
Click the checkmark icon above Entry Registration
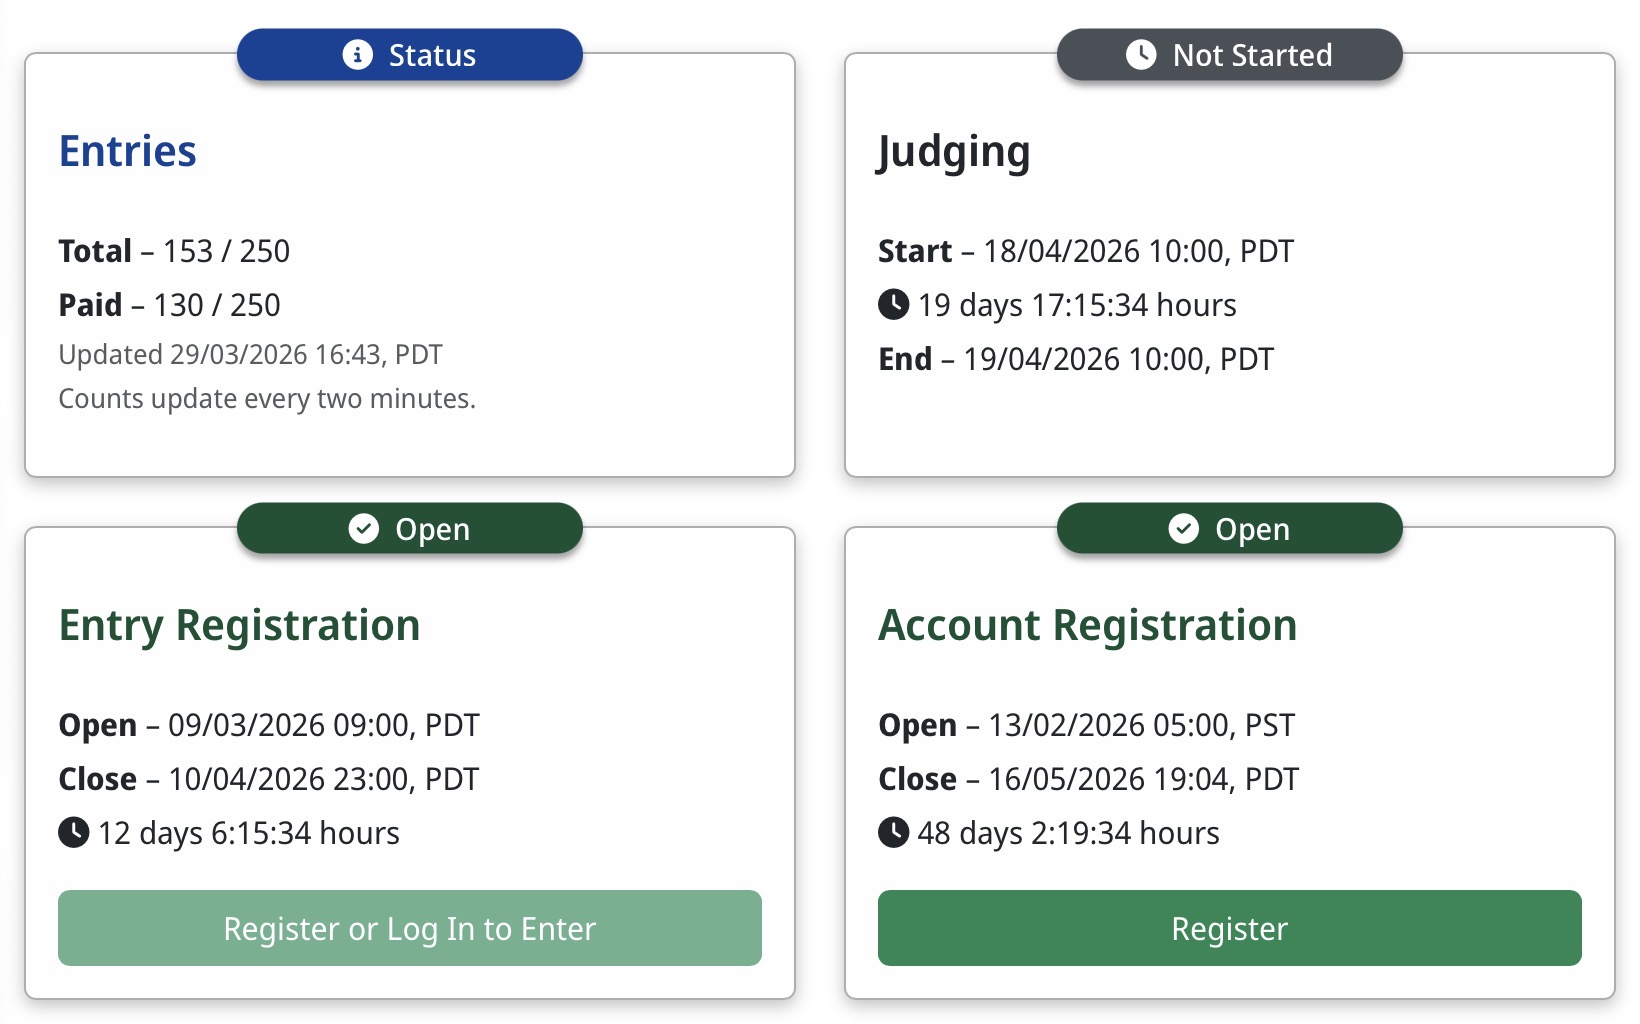(363, 528)
